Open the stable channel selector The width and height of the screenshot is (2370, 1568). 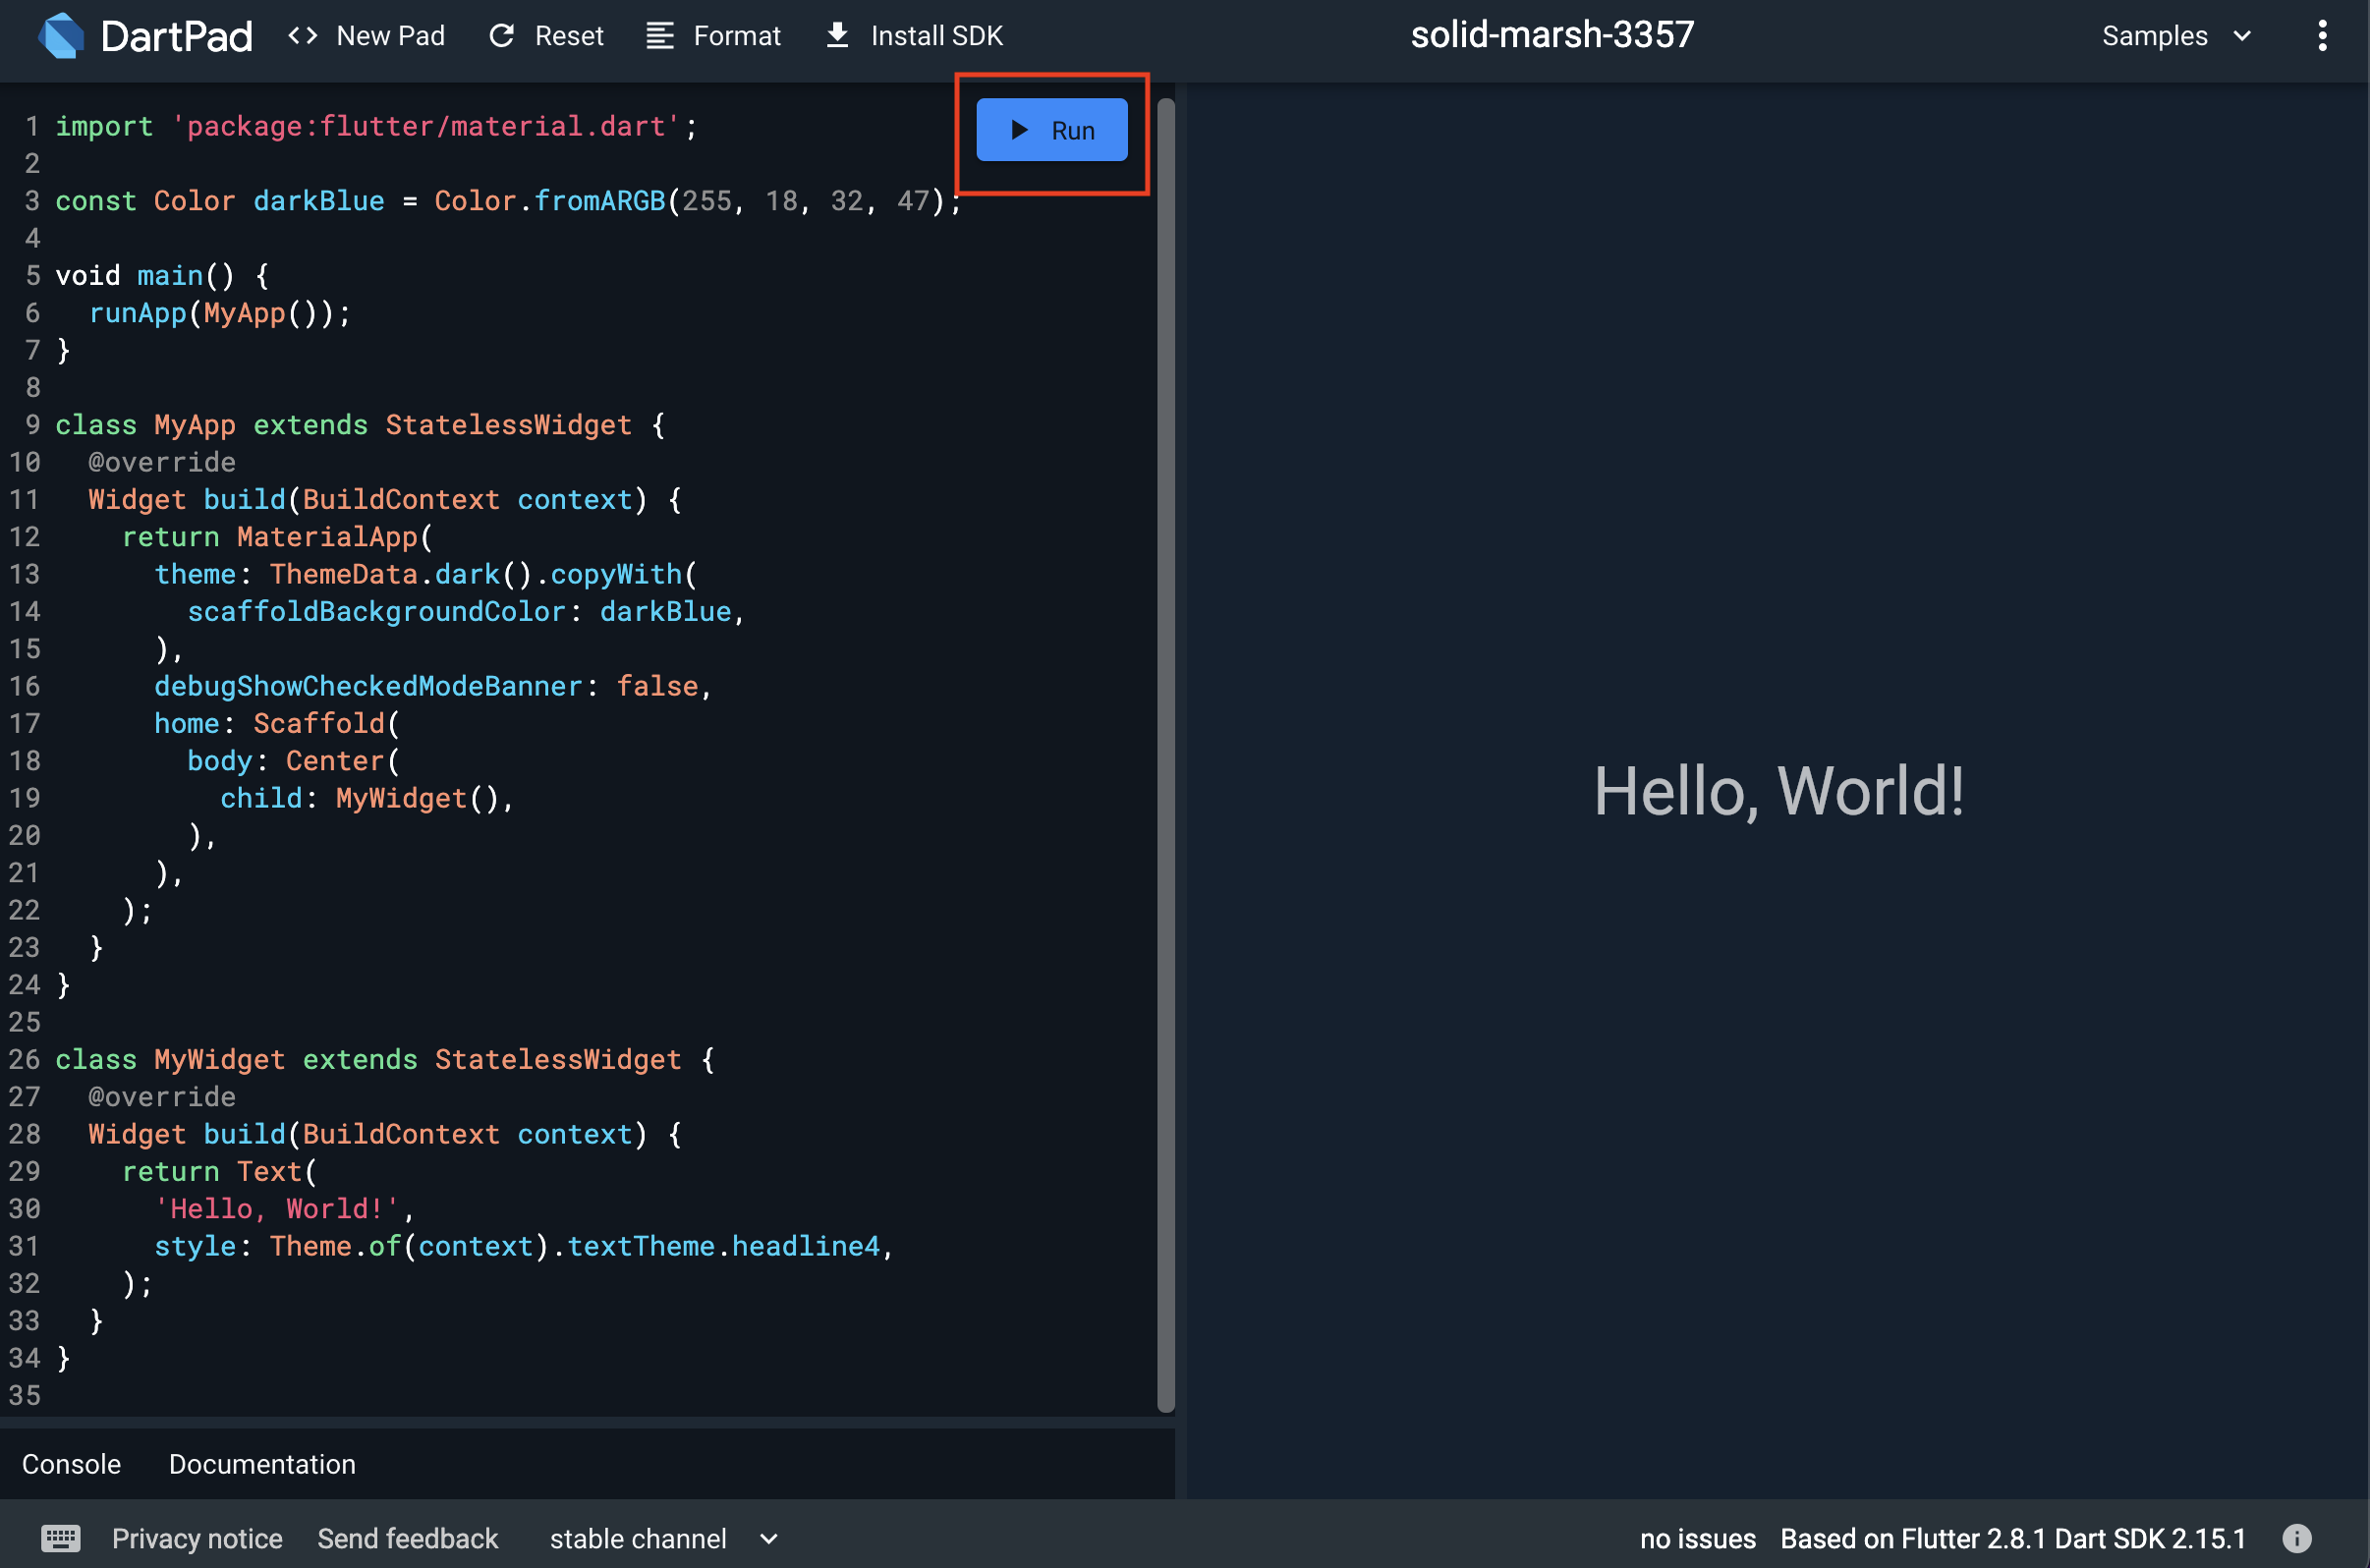[x=638, y=1538]
